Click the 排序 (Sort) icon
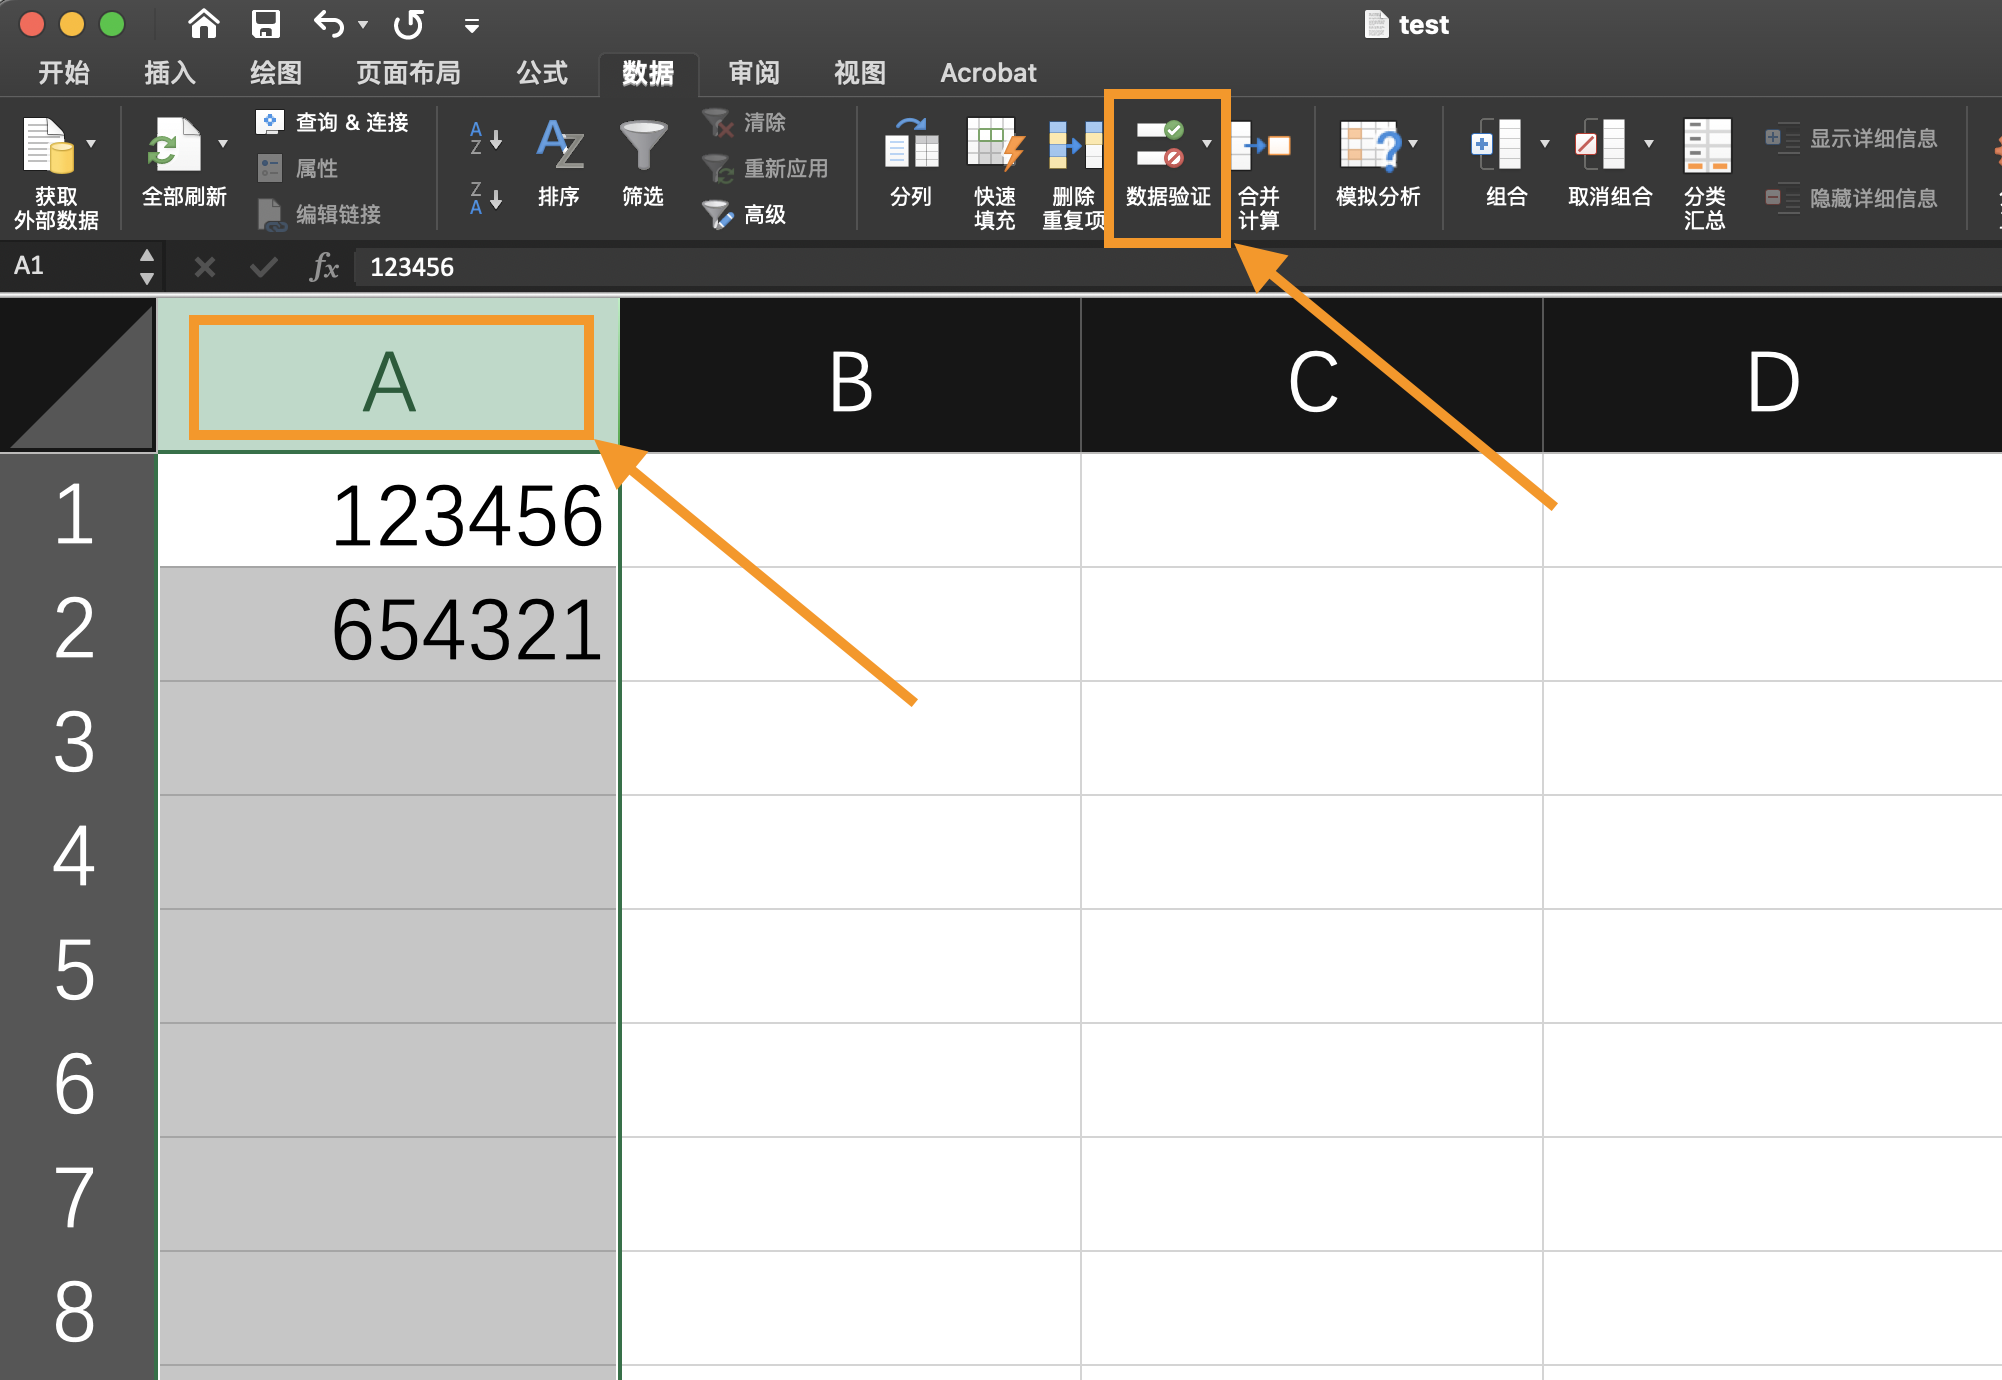This screenshot has width=2002, height=1380. click(559, 160)
